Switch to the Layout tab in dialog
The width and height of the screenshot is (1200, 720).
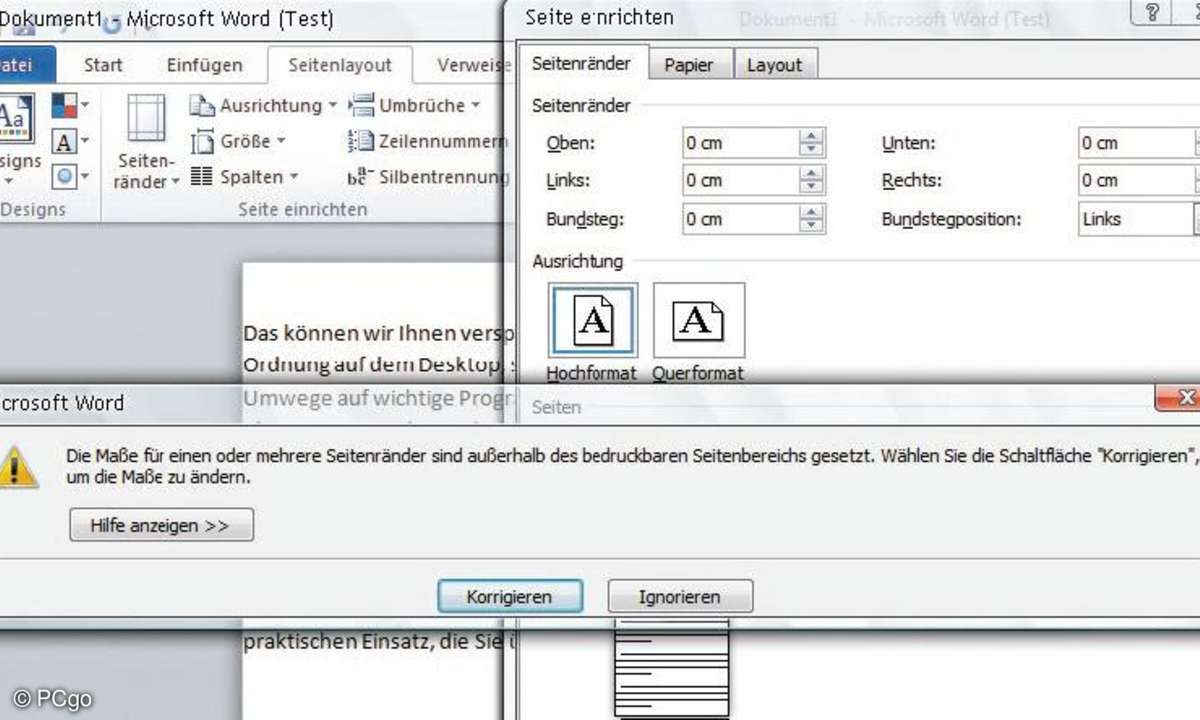775,65
